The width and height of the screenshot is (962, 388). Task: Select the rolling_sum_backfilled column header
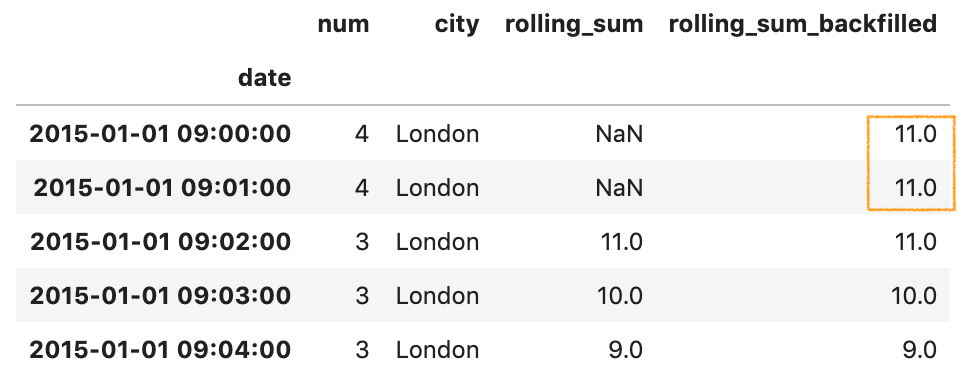802,26
